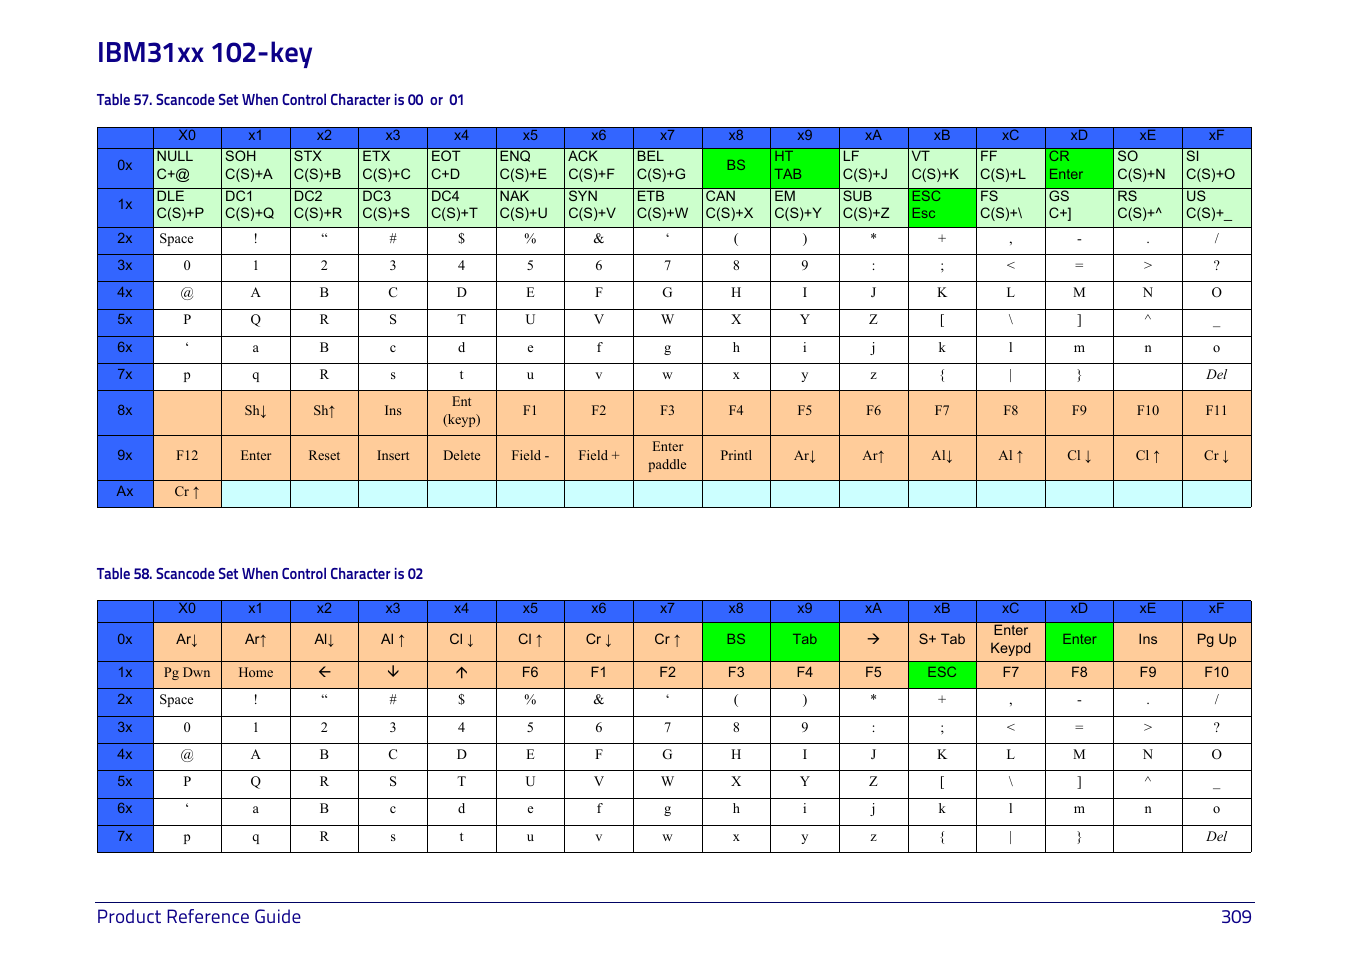Select the F11 cell in Table 57
The width and height of the screenshot is (1350, 954).
point(1217,411)
